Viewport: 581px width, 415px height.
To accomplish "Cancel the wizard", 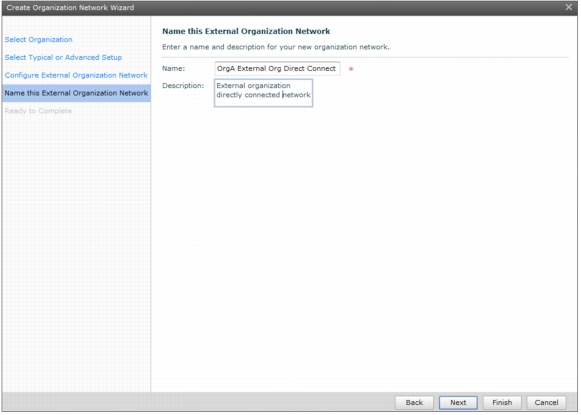I will [546, 402].
